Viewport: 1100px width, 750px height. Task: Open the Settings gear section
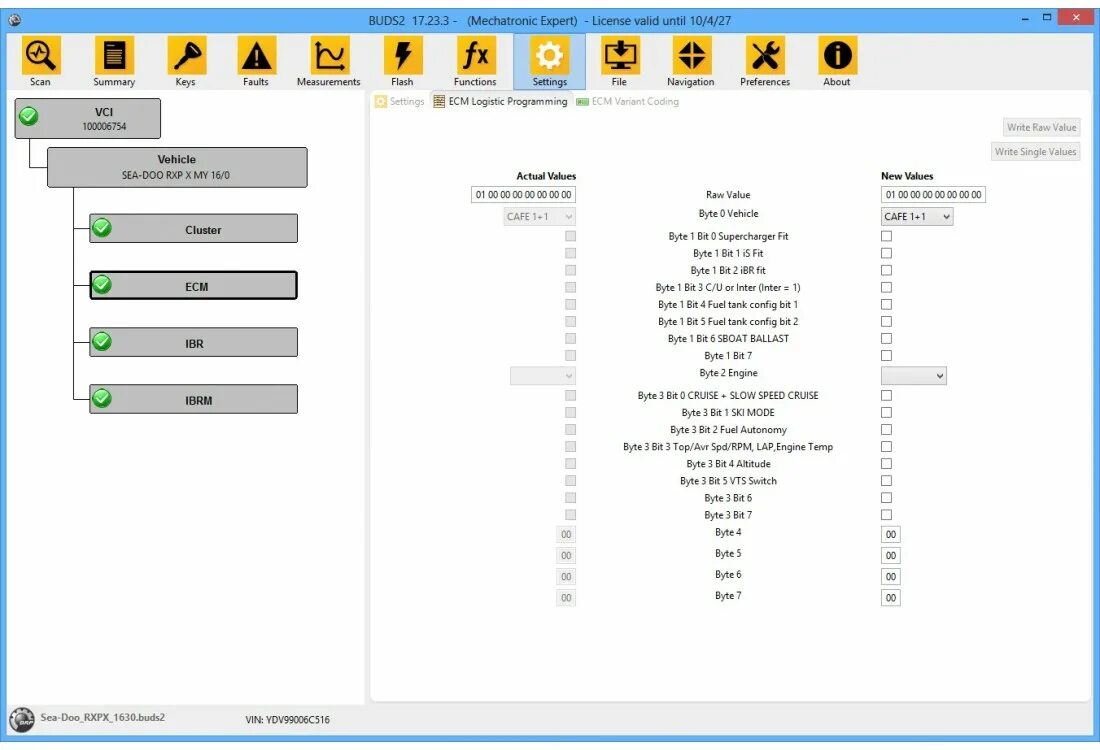(549, 62)
